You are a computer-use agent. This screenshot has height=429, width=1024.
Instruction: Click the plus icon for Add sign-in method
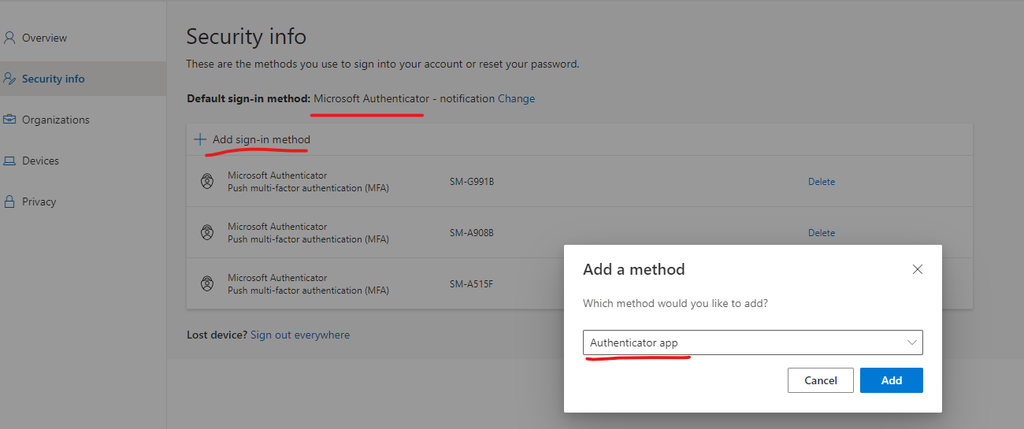tap(200, 139)
